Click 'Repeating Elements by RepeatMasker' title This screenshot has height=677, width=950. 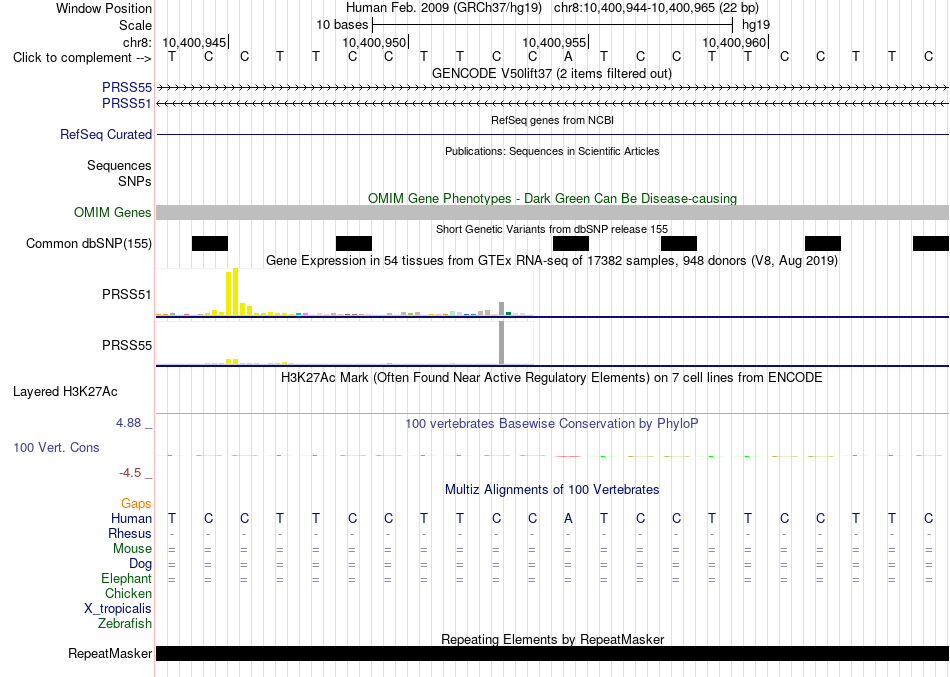552,639
